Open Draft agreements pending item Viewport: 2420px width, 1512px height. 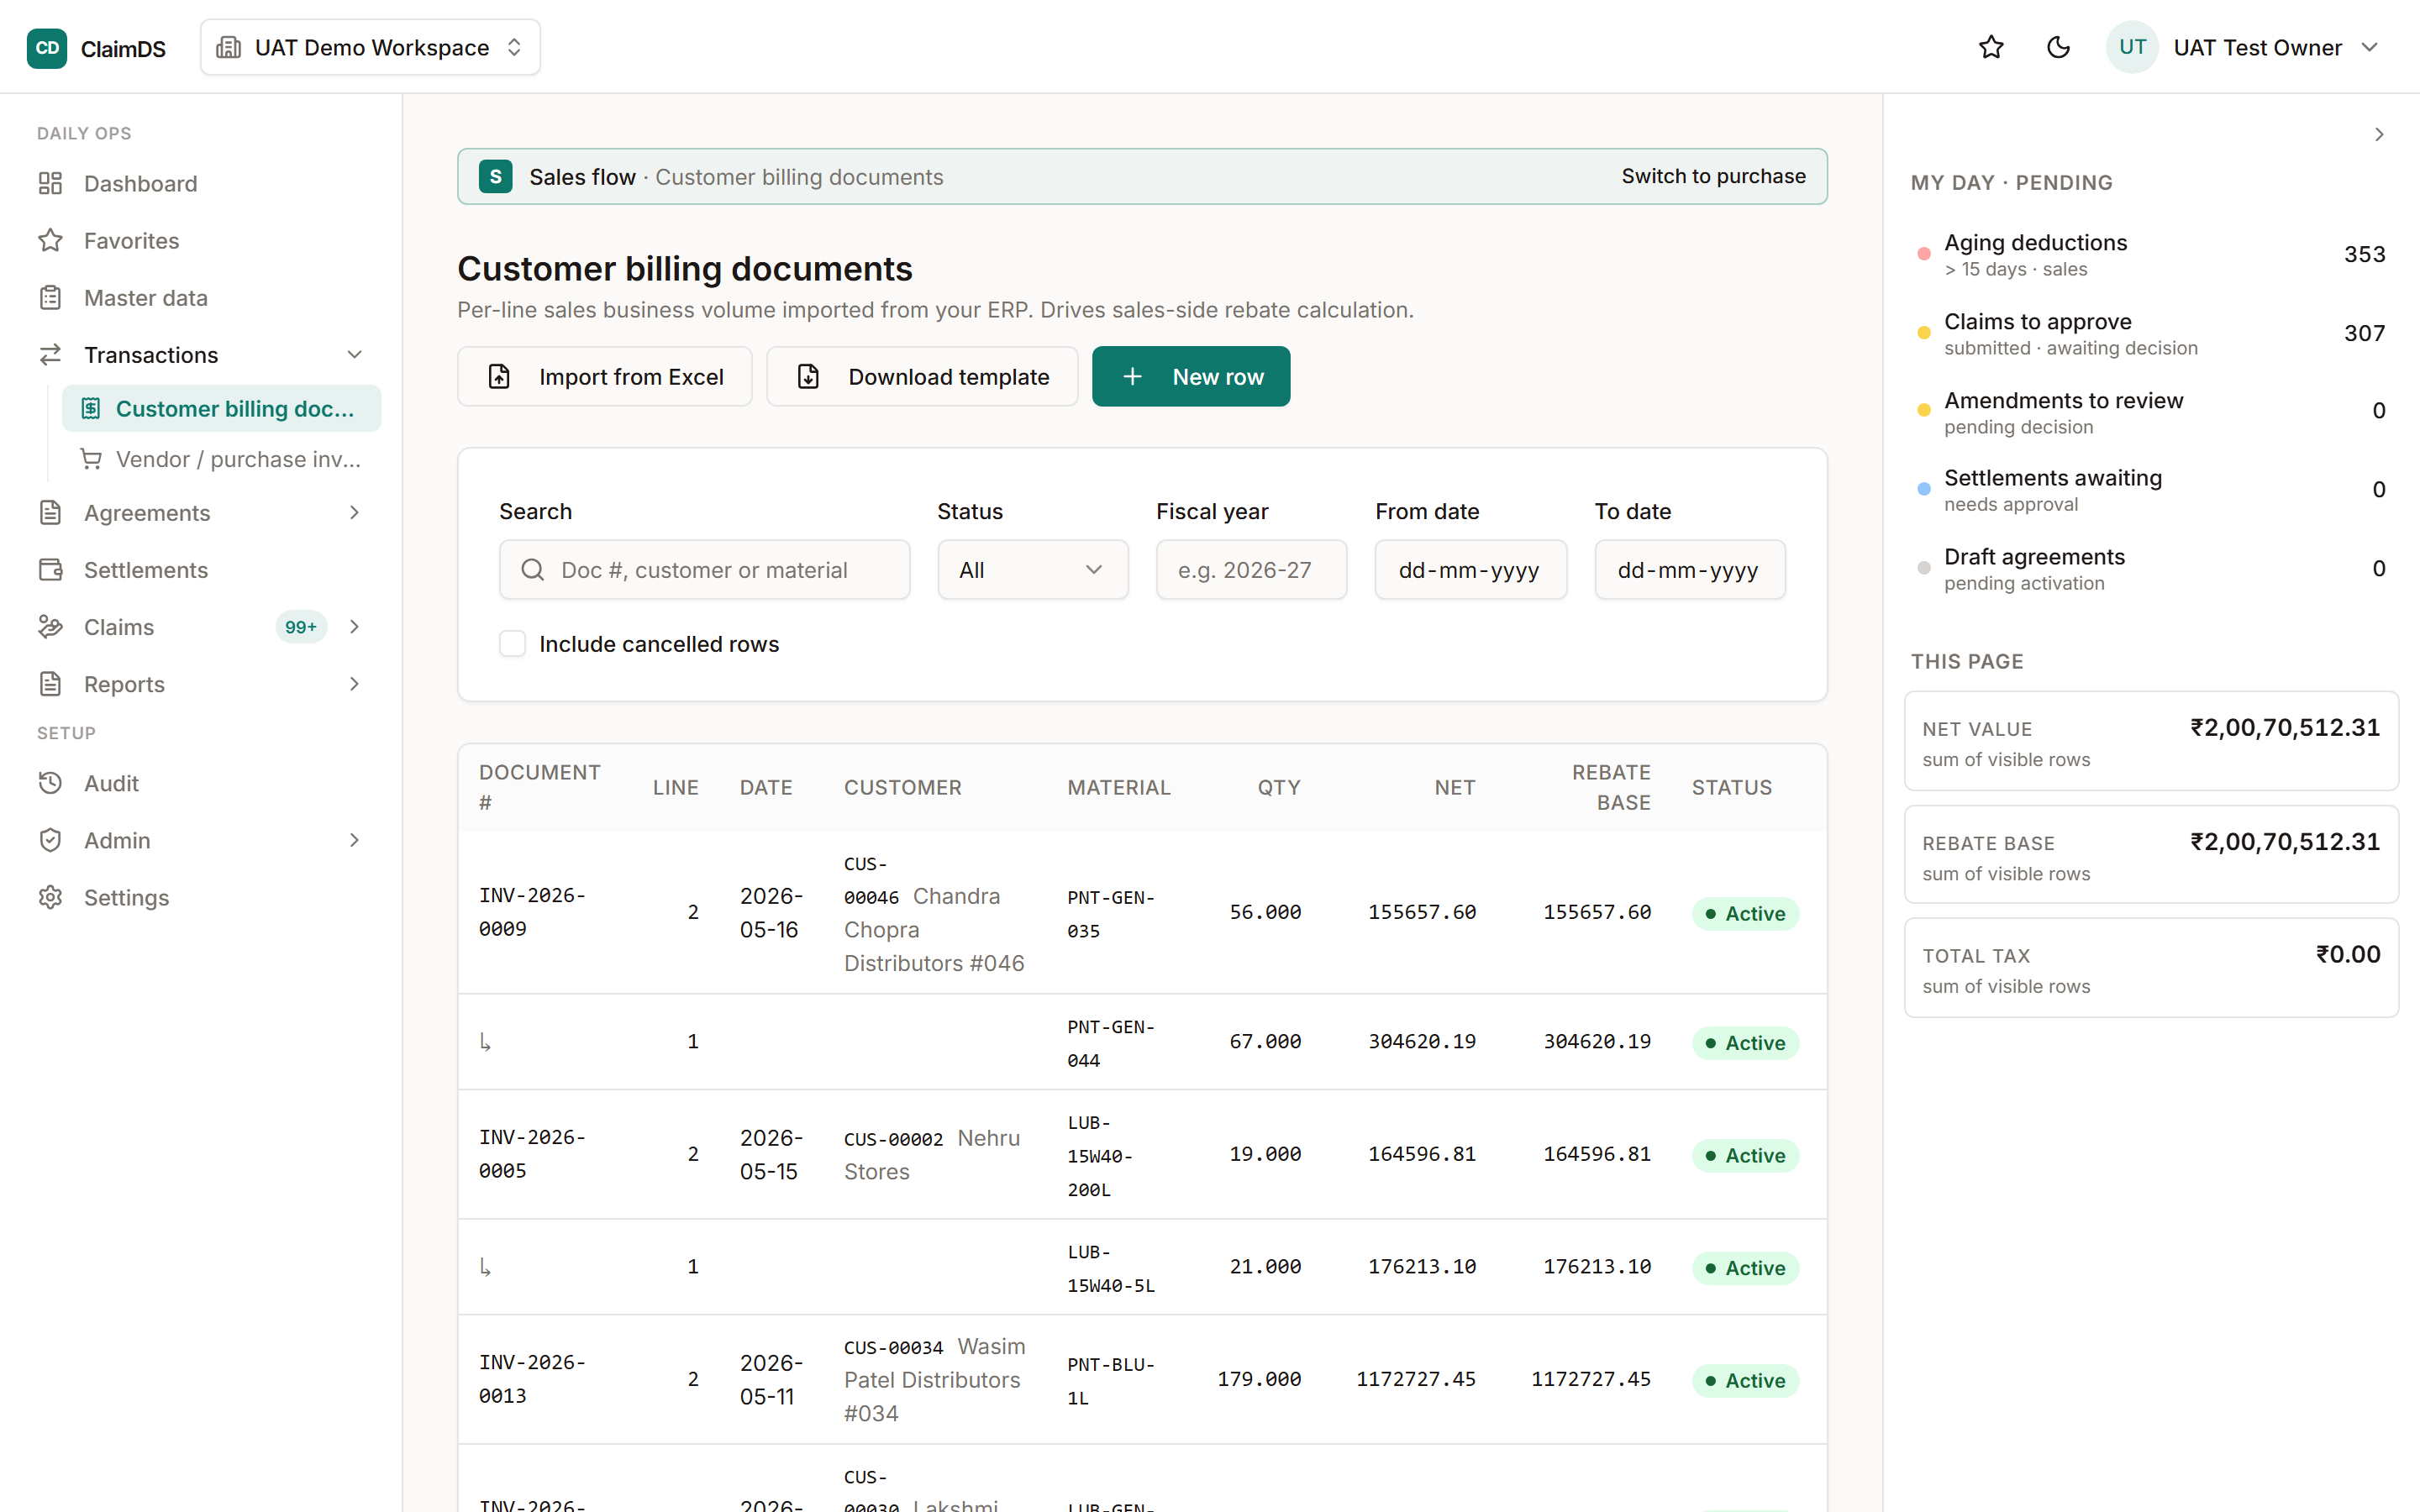(2151, 569)
